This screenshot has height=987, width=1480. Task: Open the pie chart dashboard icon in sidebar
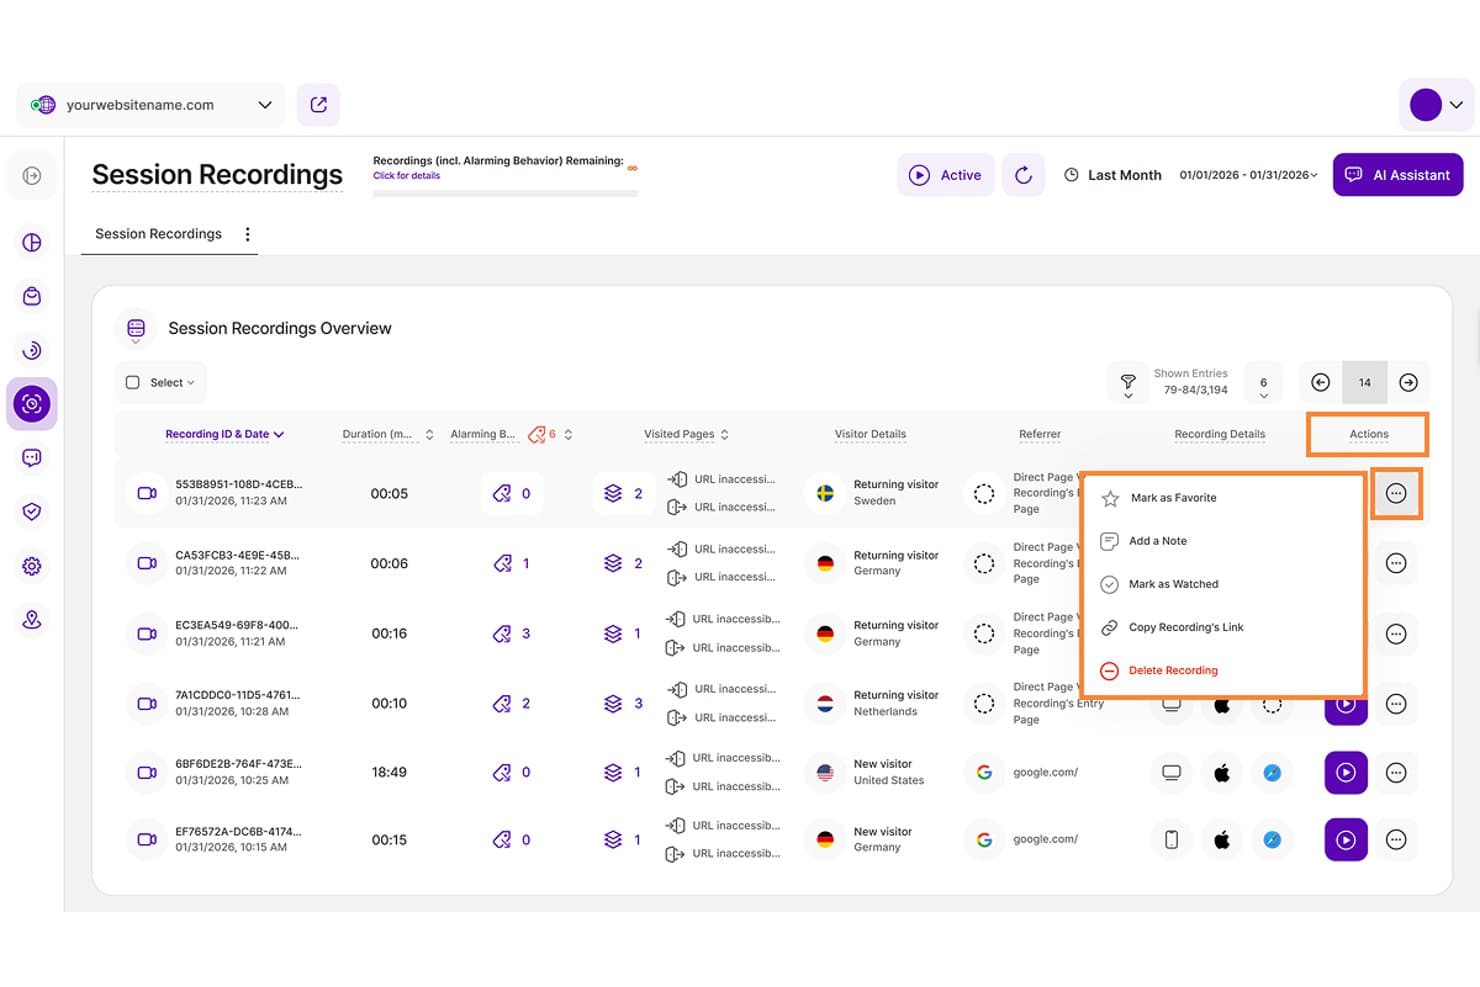32,242
